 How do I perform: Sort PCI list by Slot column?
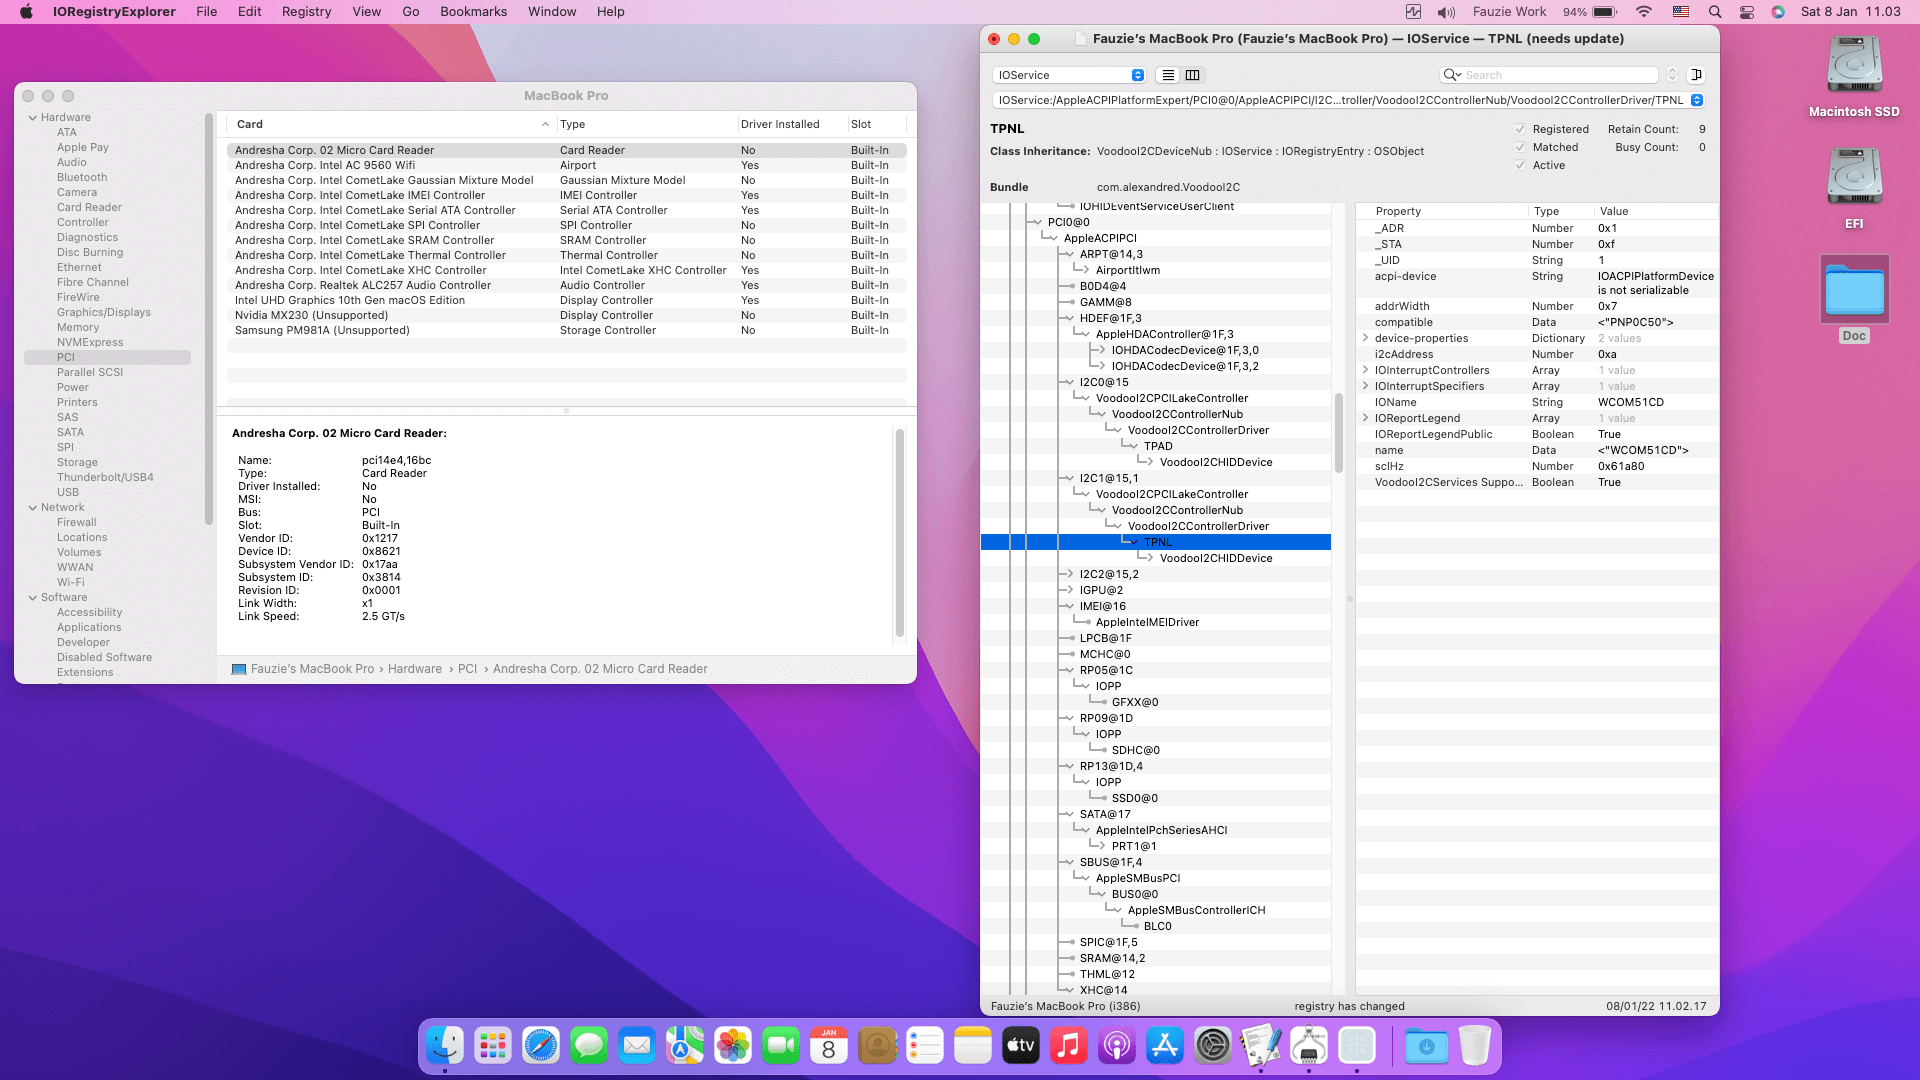click(x=876, y=124)
